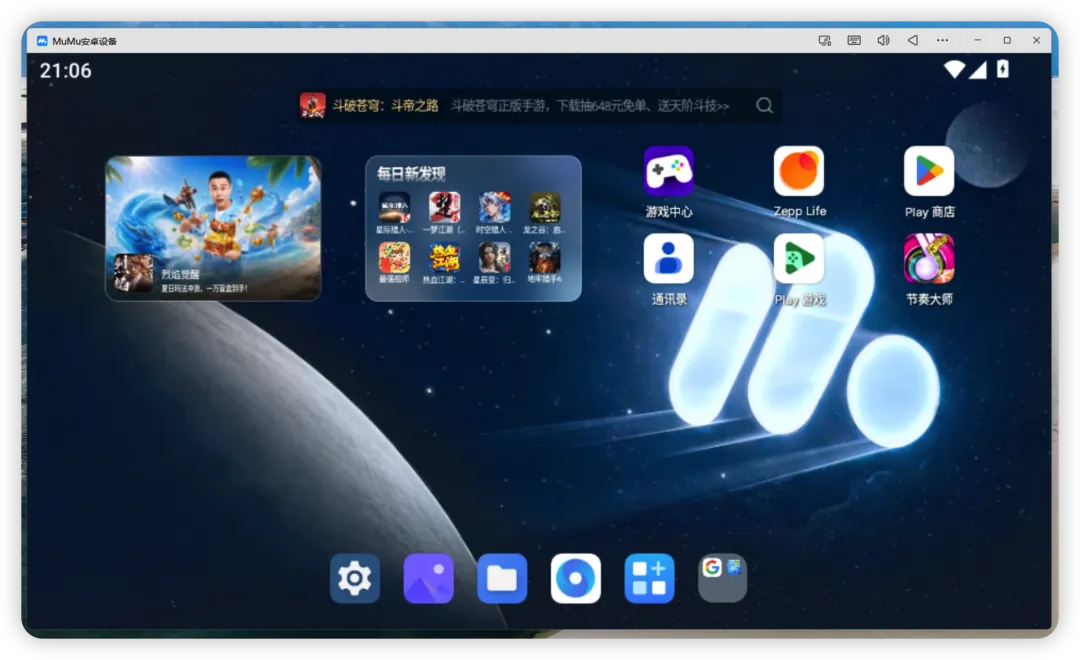This screenshot has width=1080, height=660.
Task: Open the 节奏大师 rhythm game
Action: pyautogui.click(x=928, y=259)
